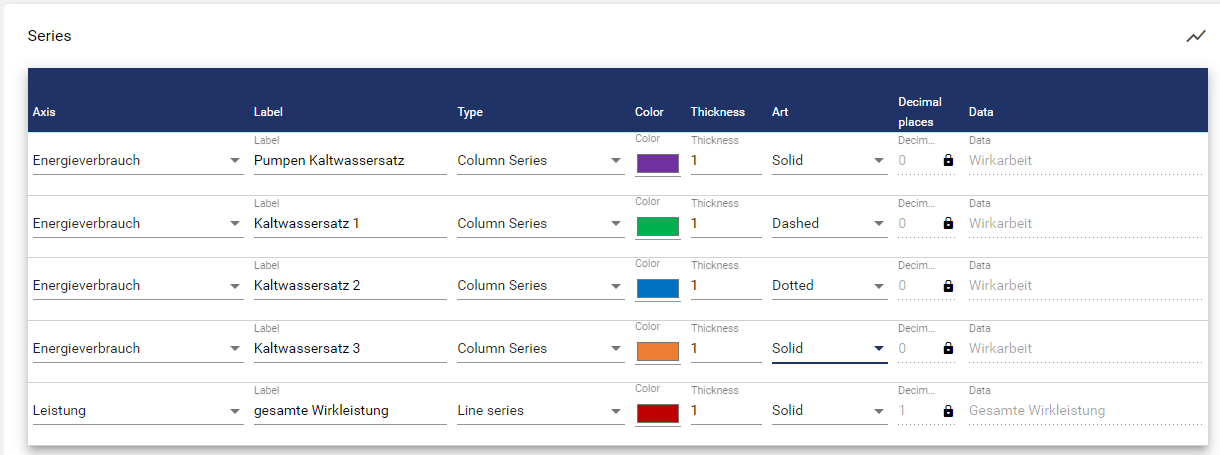Open the green color swatch

657,226
